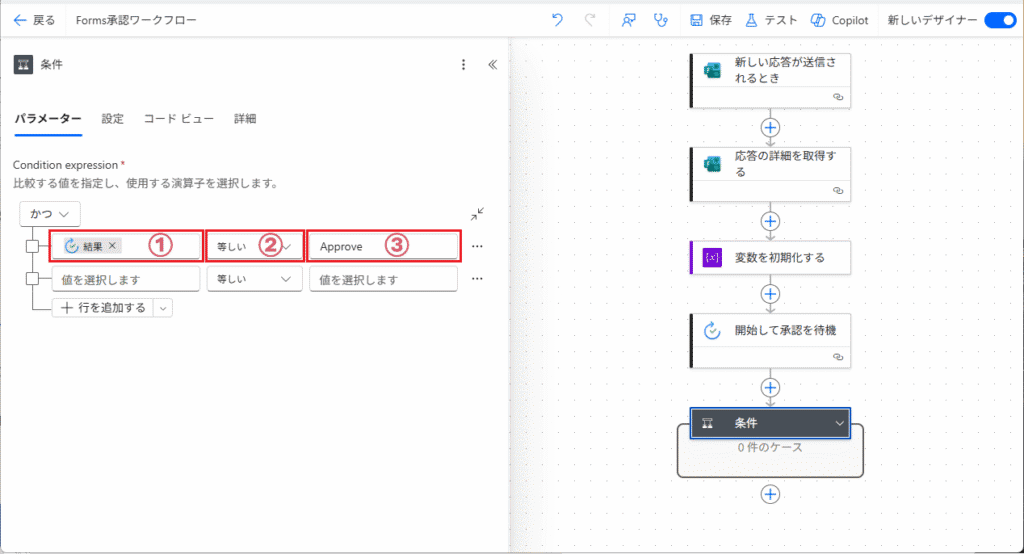1024x554 pixels.
Task: Collapse the 条件 panel with double chevron
Action: coord(492,65)
